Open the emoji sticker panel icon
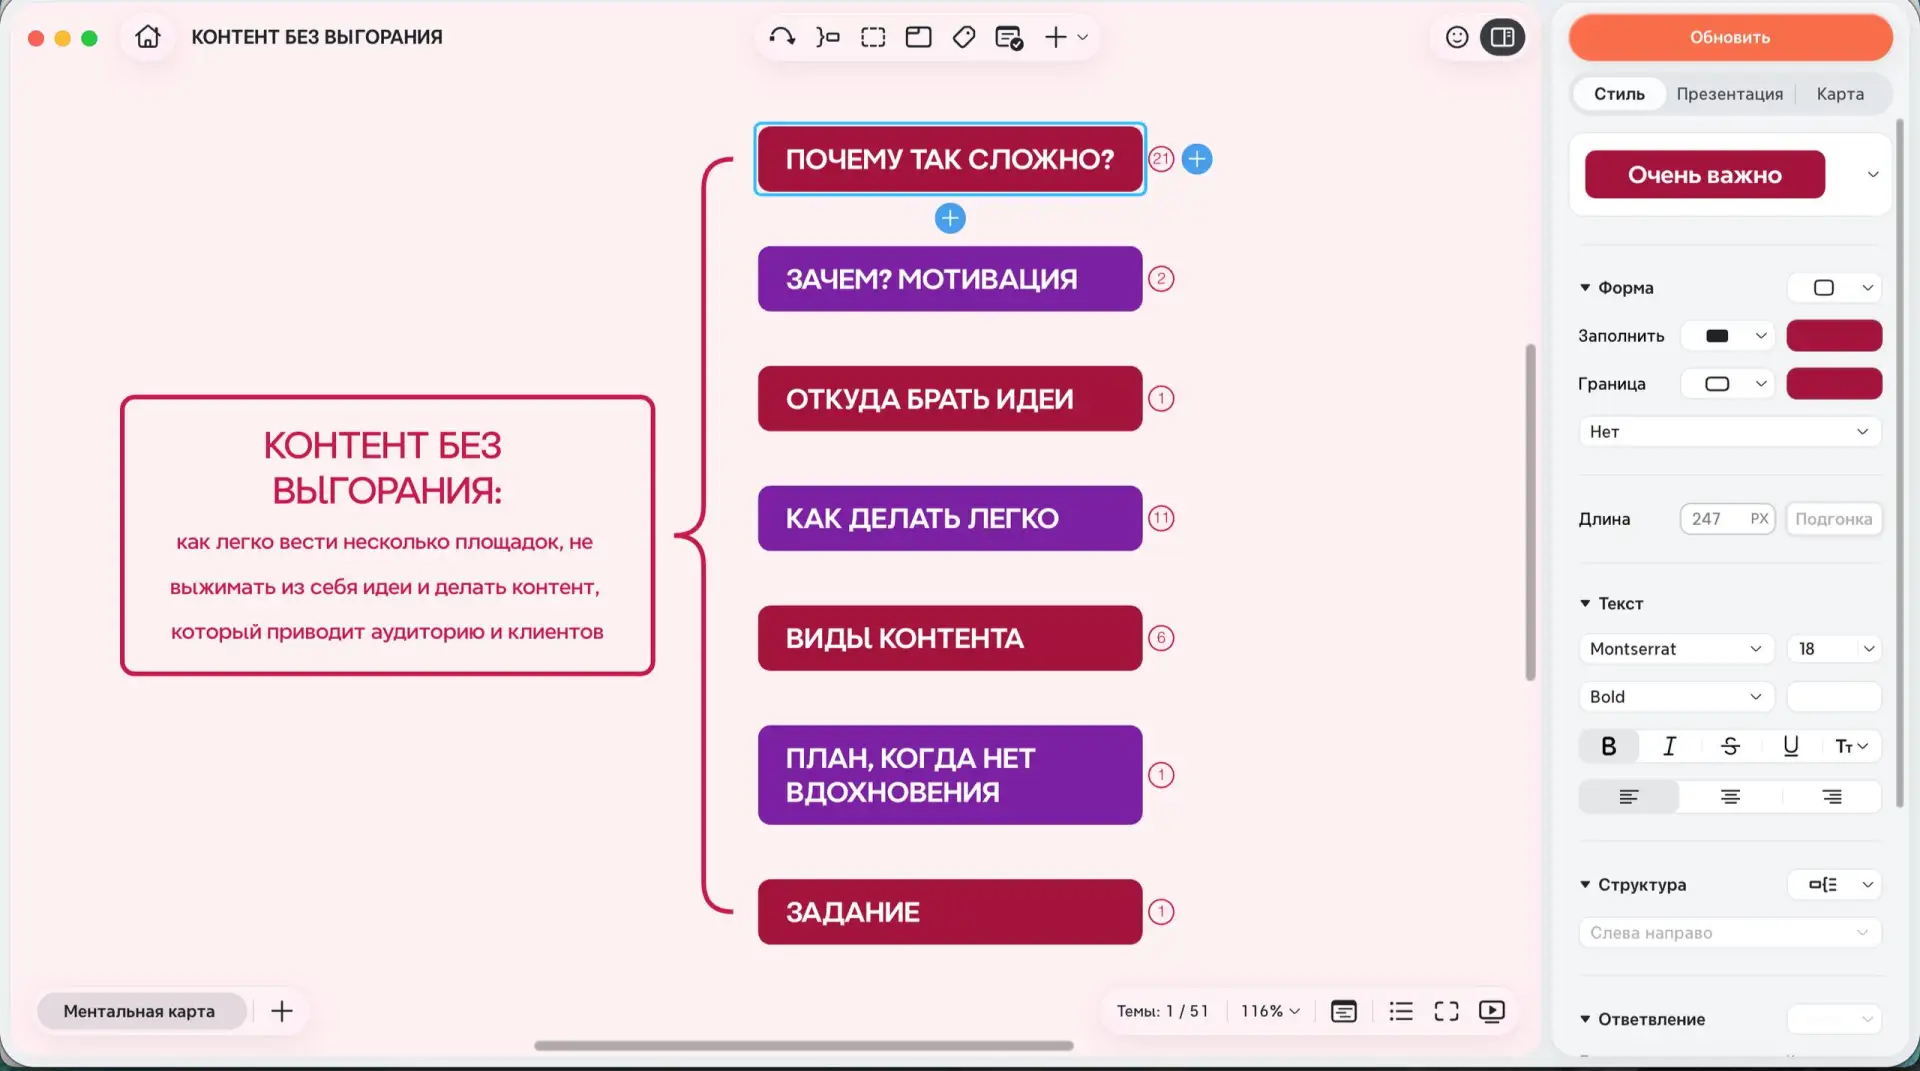The width and height of the screenshot is (1920, 1071). tap(1457, 37)
